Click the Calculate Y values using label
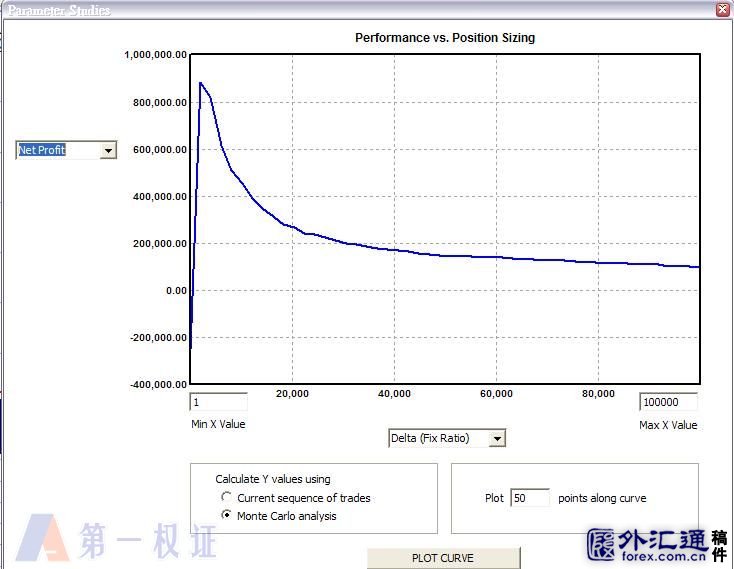Image resolution: width=734 pixels, height=569 pixels. coord(273,479)
